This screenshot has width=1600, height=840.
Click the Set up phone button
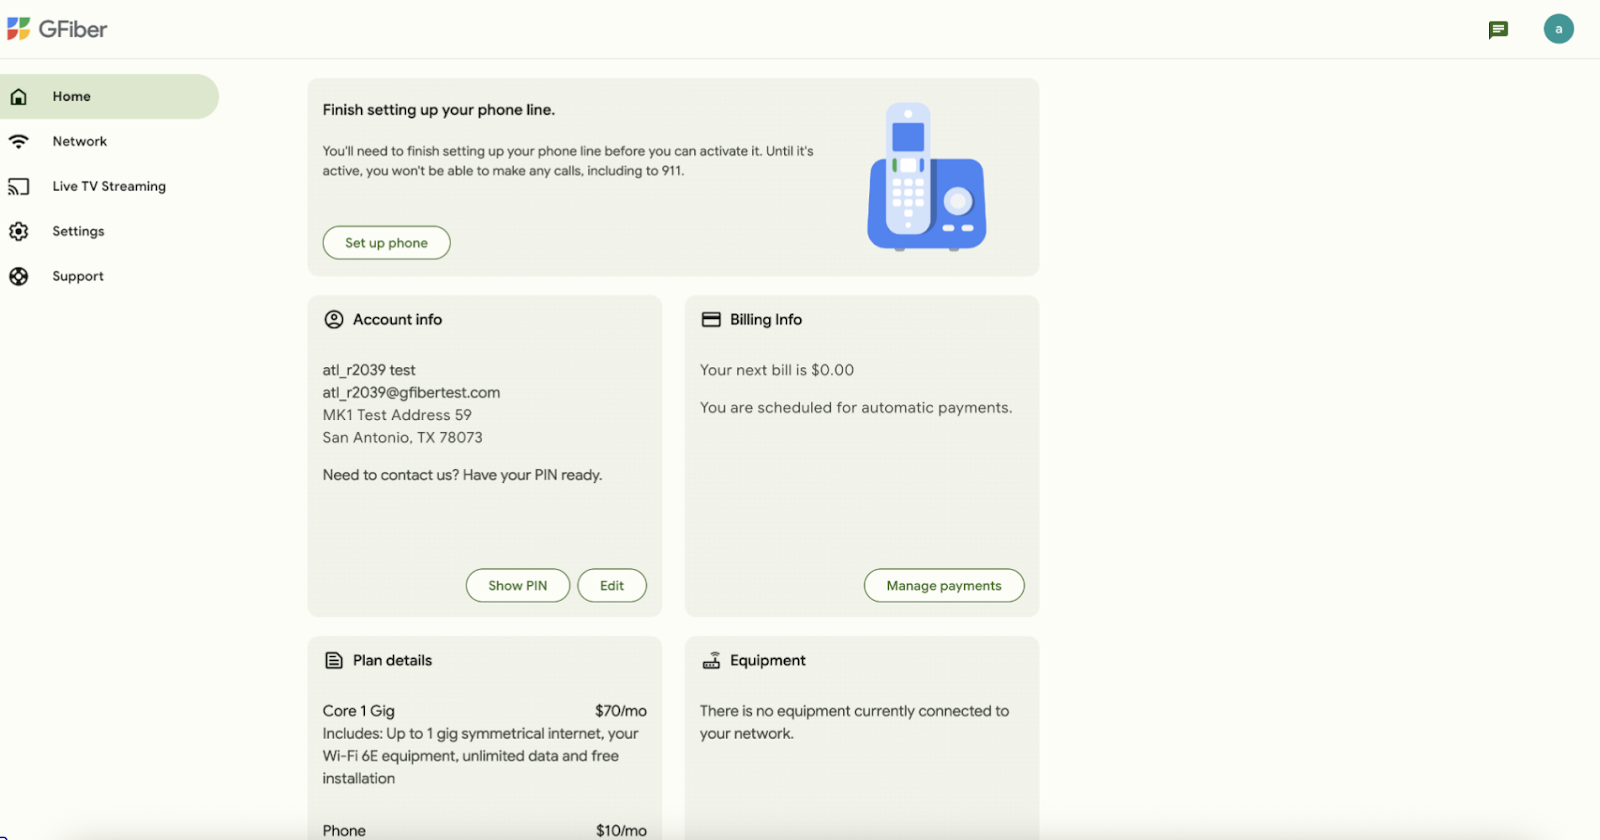[386, 242]
